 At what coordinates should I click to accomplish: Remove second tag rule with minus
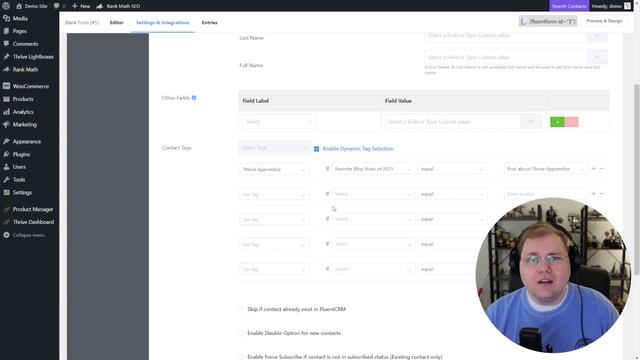point(602,193)
